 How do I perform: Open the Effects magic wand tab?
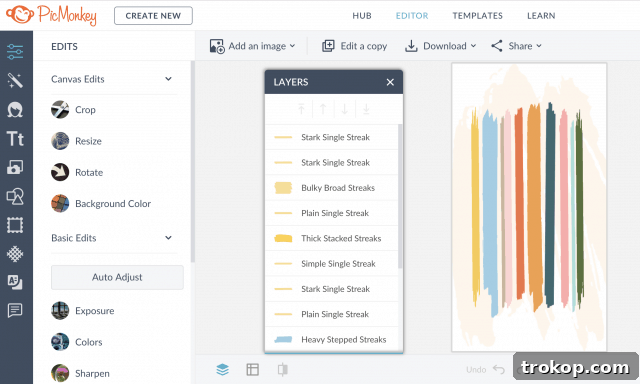point(15,80)
